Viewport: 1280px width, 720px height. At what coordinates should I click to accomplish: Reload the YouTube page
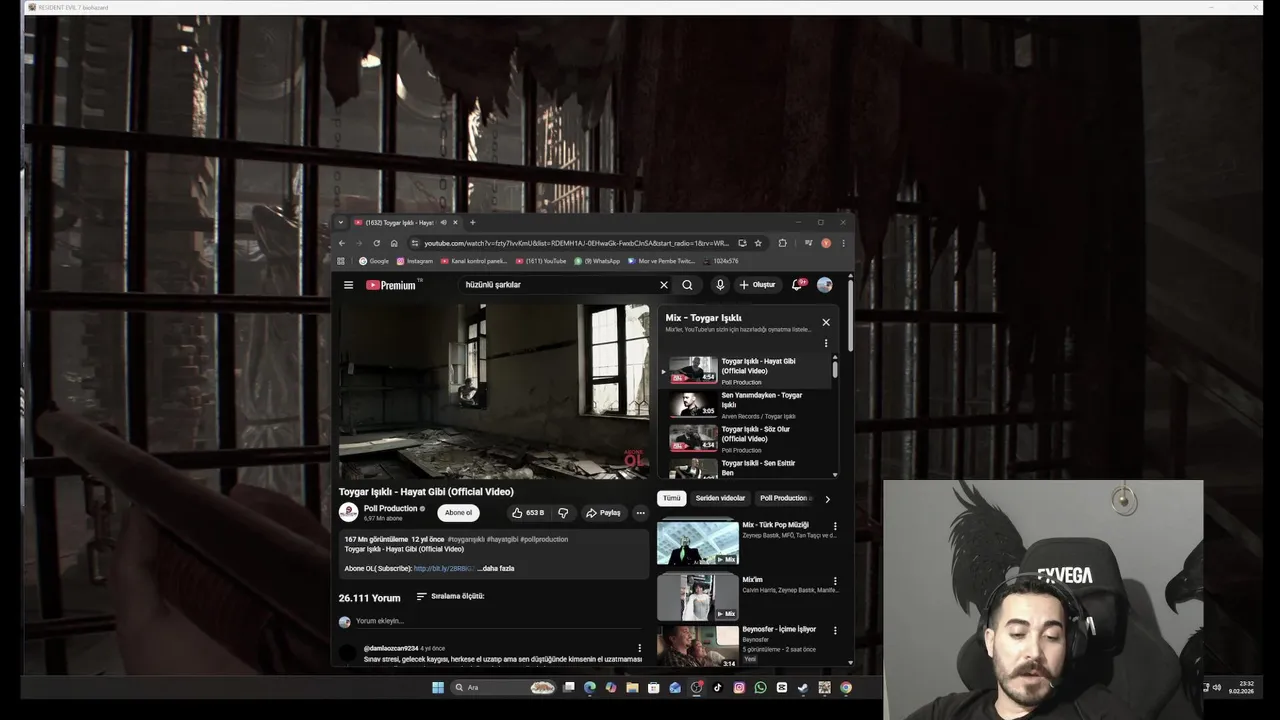(376, 243)
